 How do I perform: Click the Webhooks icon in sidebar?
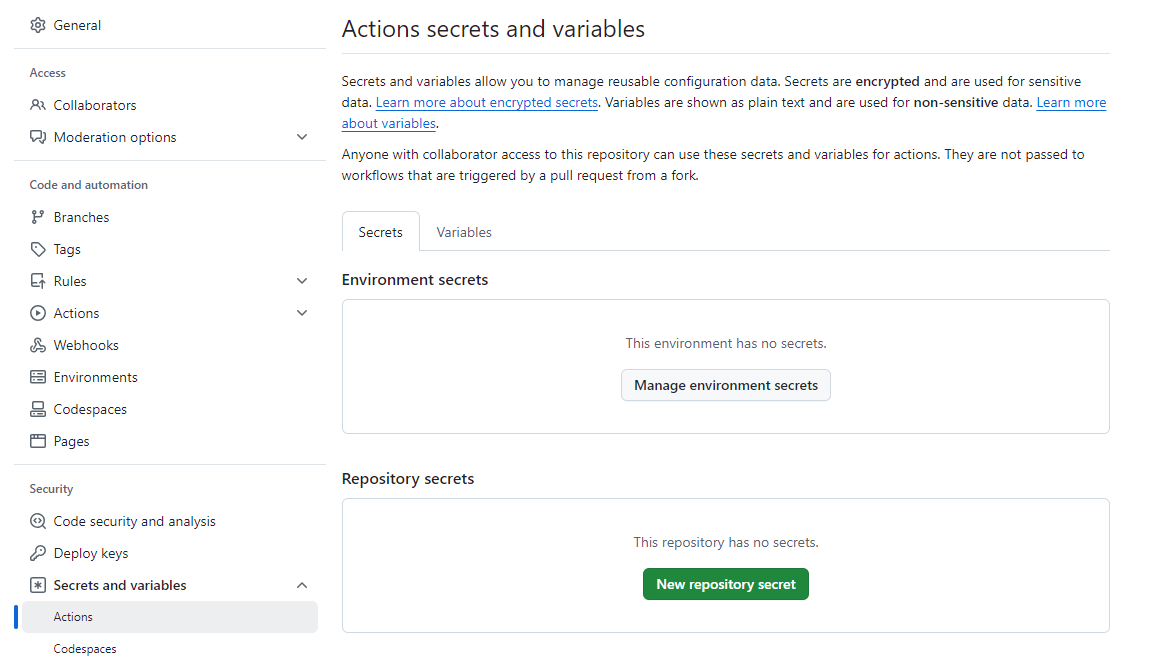(x=38, y=345)
